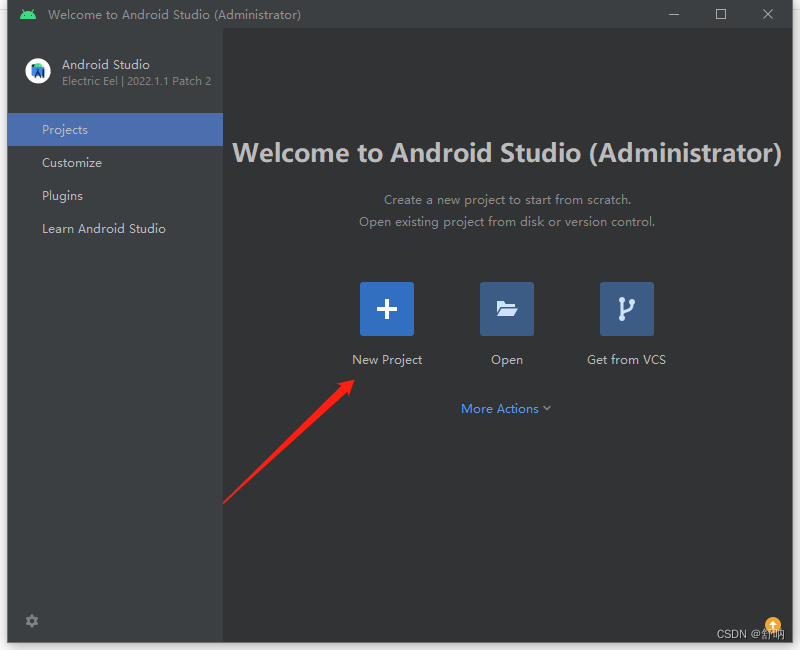Click the orange update notification icon

pyautogui.click(x=772, y=624)
